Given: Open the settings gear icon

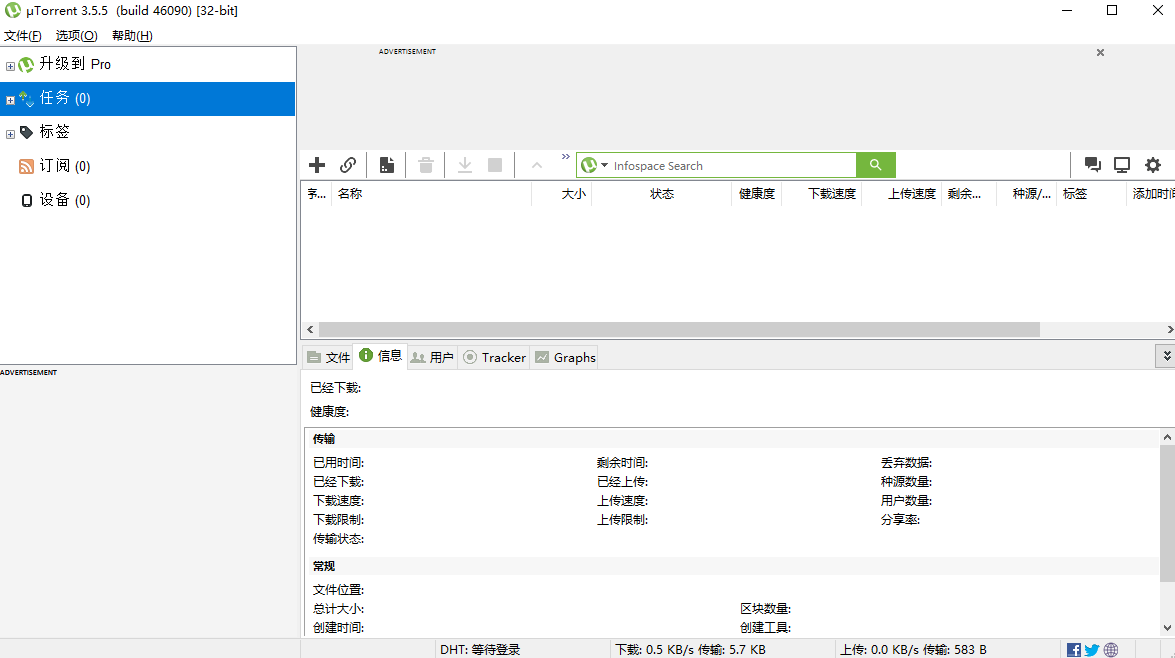Looking at the screenshot, I should [x=1153, y=164].
